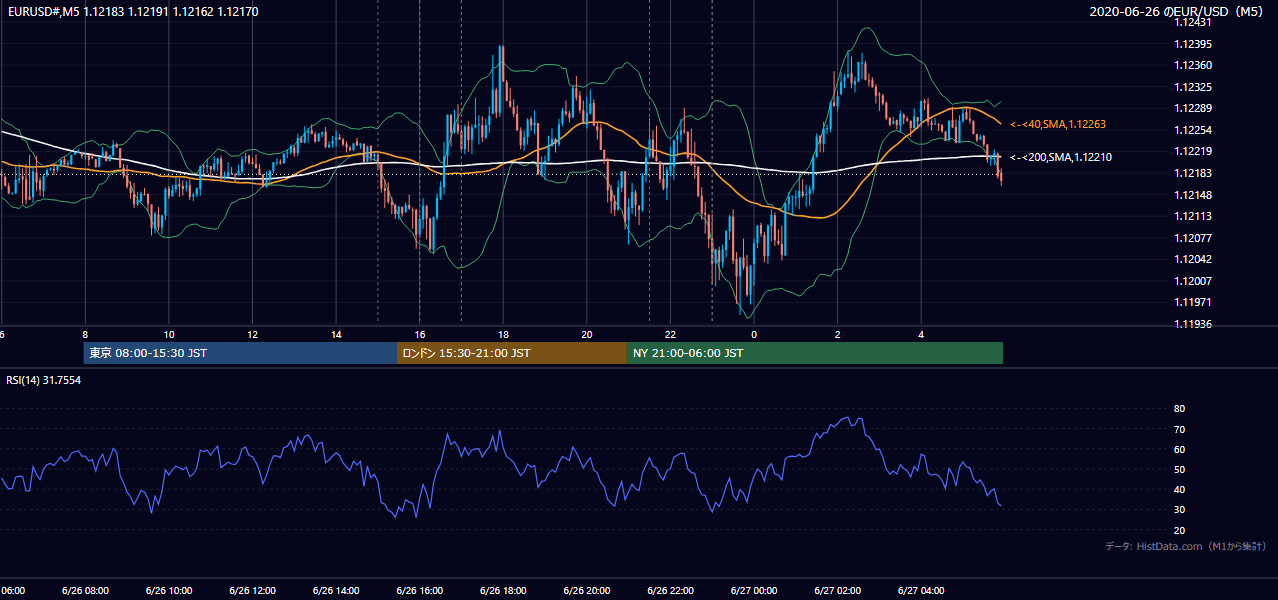Select the Tokyo 08:00-15:30 JST session bar
Viewport: 1278px width, 600px height.
[x=240, y=353]
